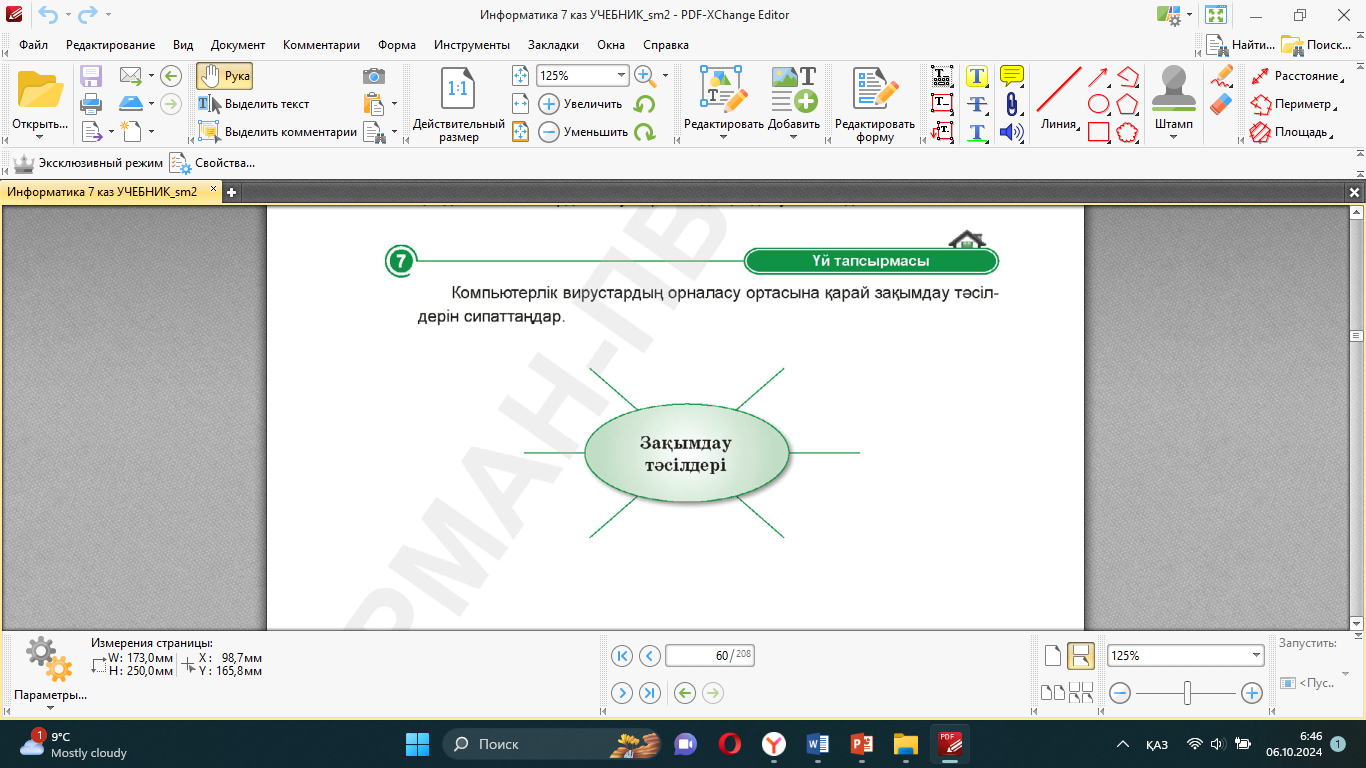Open the Закладки menu

(x=553, y=45)
